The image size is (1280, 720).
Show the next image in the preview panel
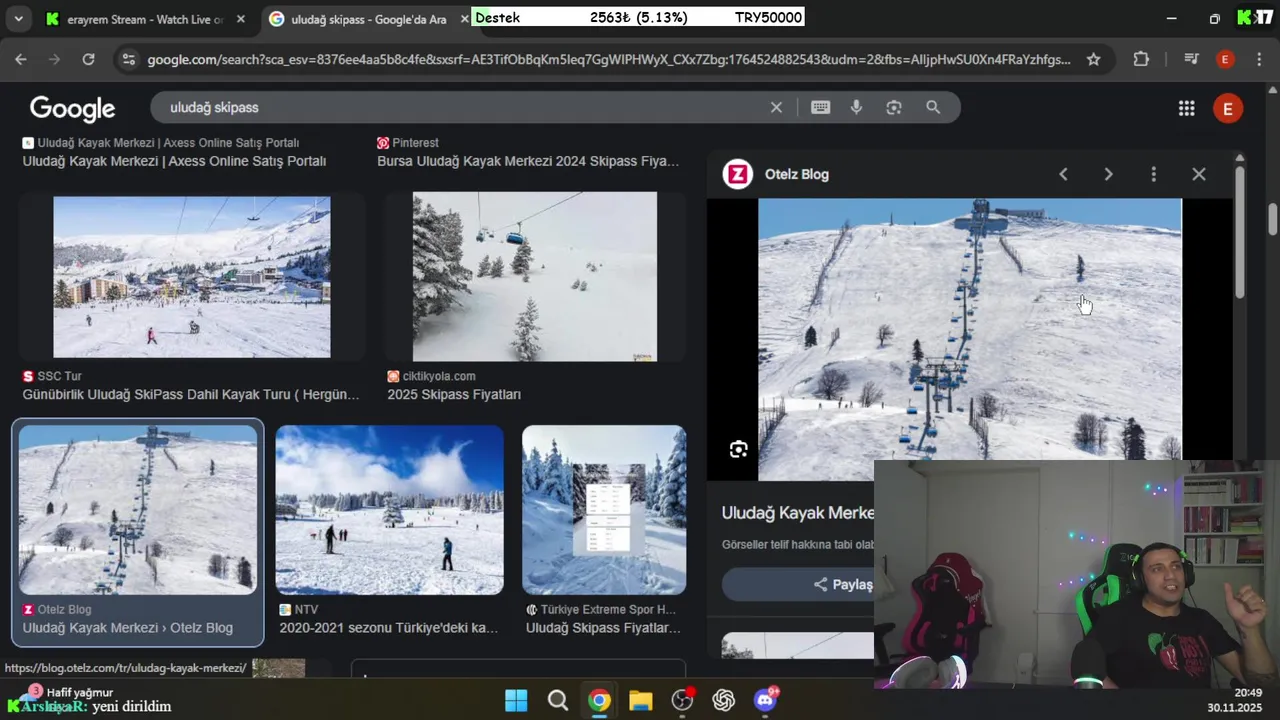pyautogui.click(x=1108, y=174)
